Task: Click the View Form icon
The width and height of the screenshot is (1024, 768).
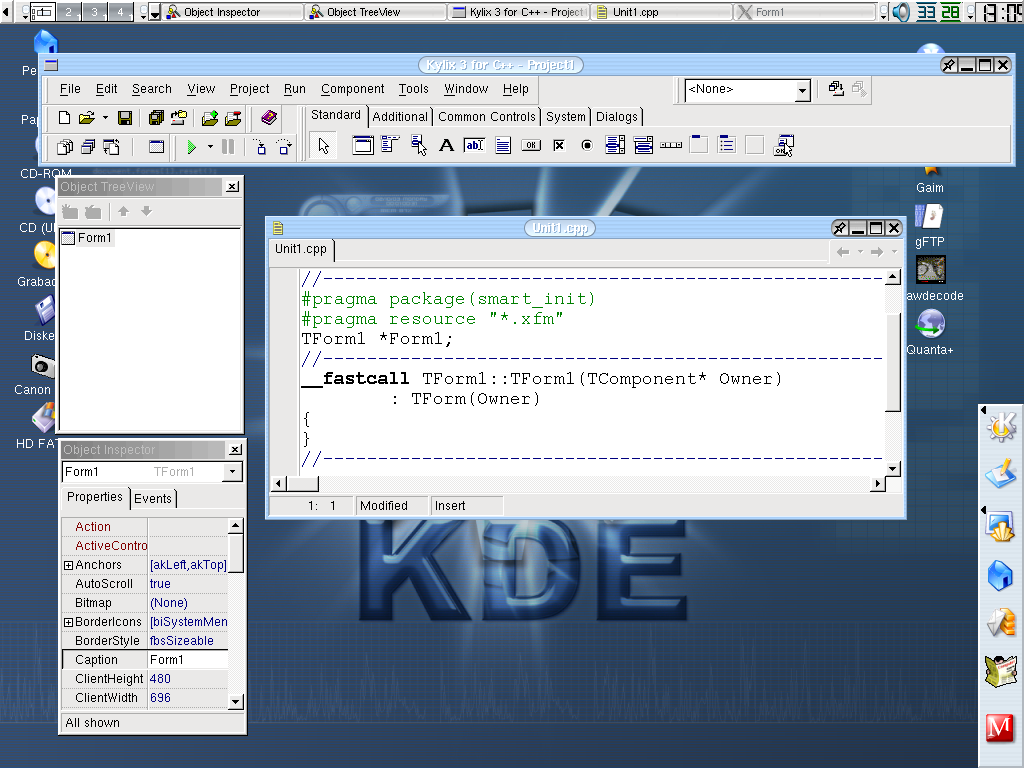Action: pos(88,147)
